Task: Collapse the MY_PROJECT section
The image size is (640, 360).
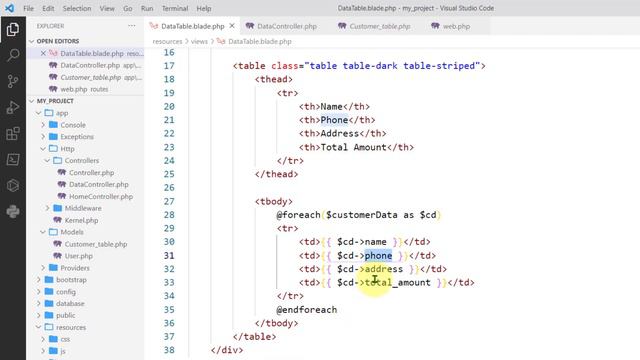Action: pyautogui.click(x=55, y=101)
